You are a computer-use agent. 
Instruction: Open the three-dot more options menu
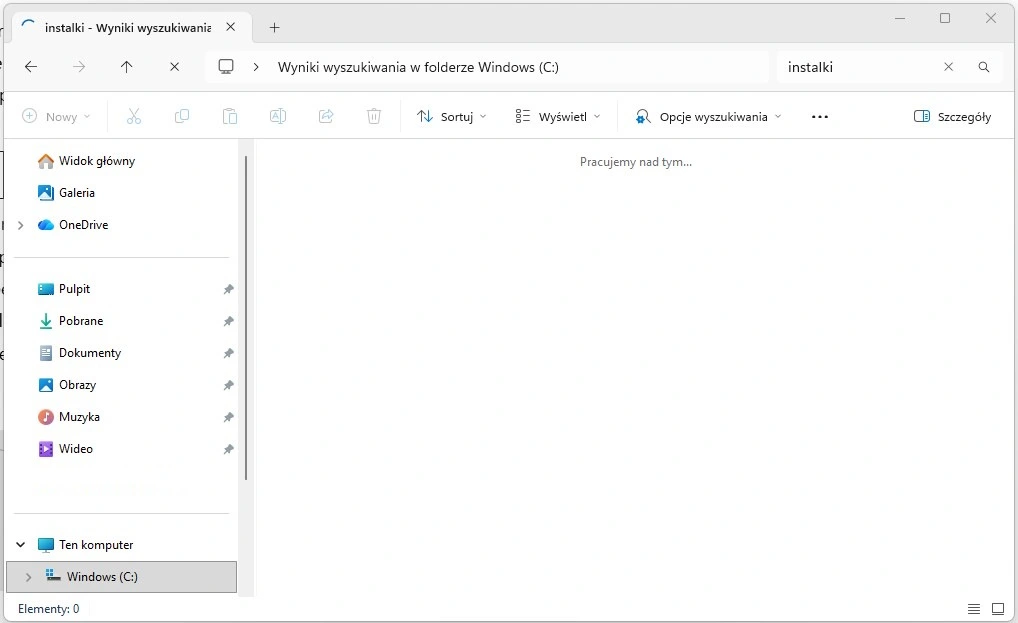click(x=820, y=117)
